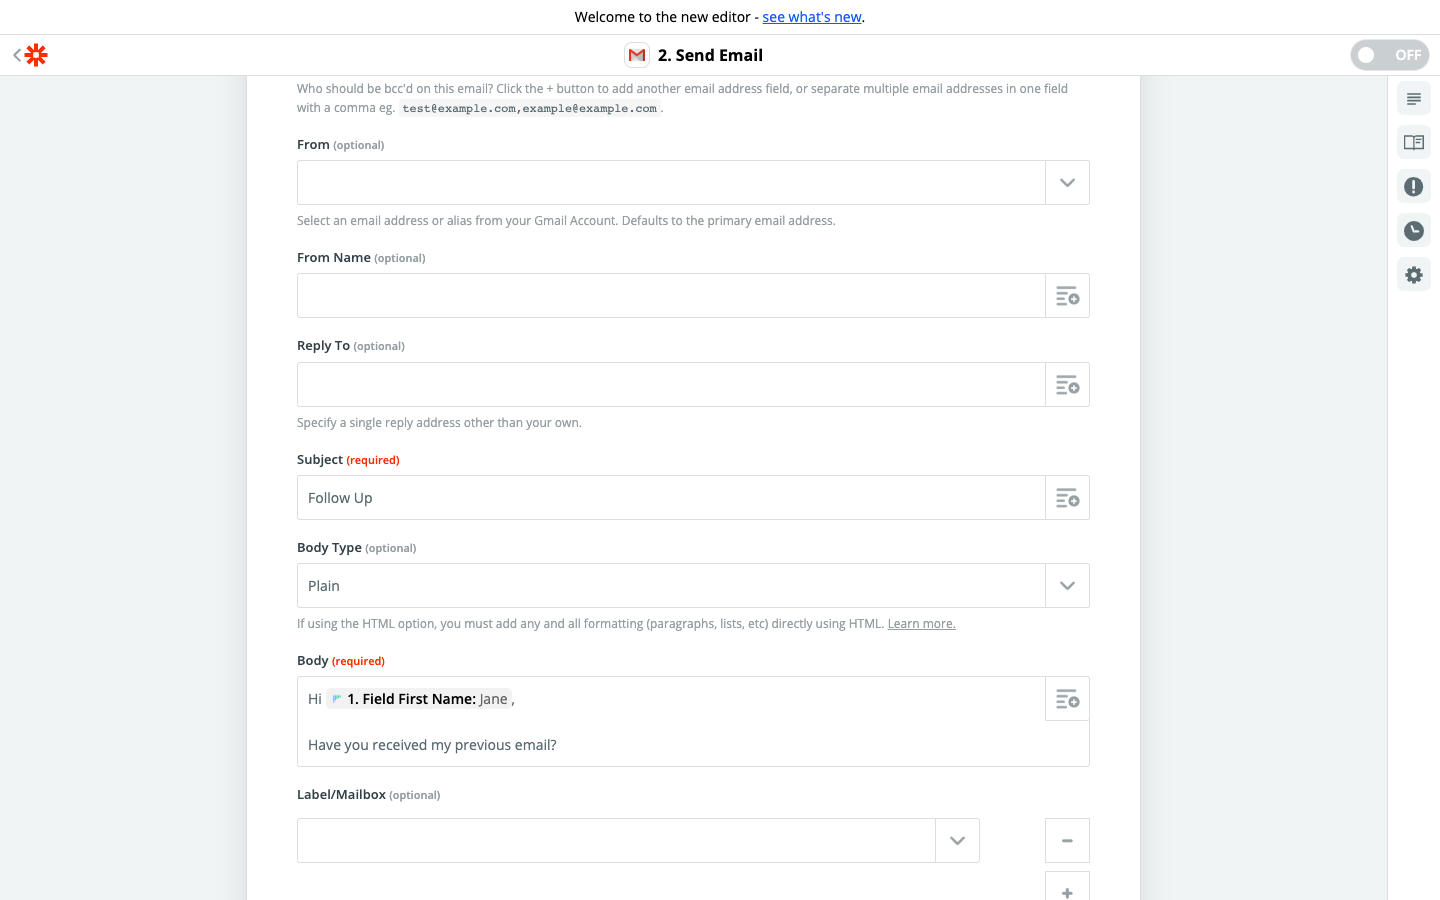
Task: Toggle the Zap ON/OFF switch
Action: (x=1389, y=55)
